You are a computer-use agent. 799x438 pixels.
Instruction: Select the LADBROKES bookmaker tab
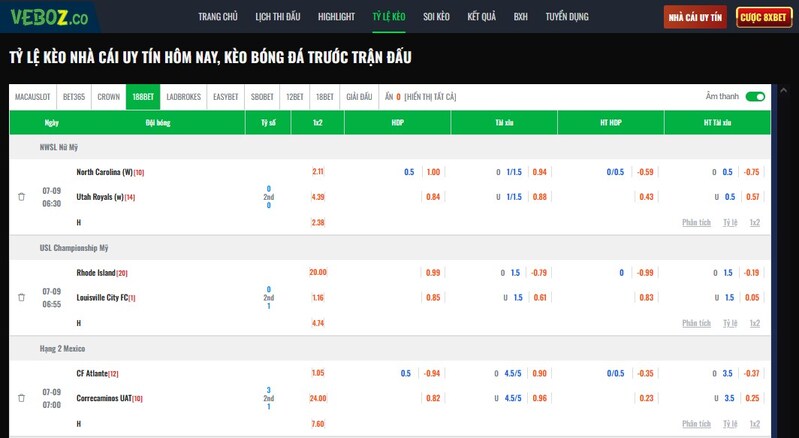183,97
